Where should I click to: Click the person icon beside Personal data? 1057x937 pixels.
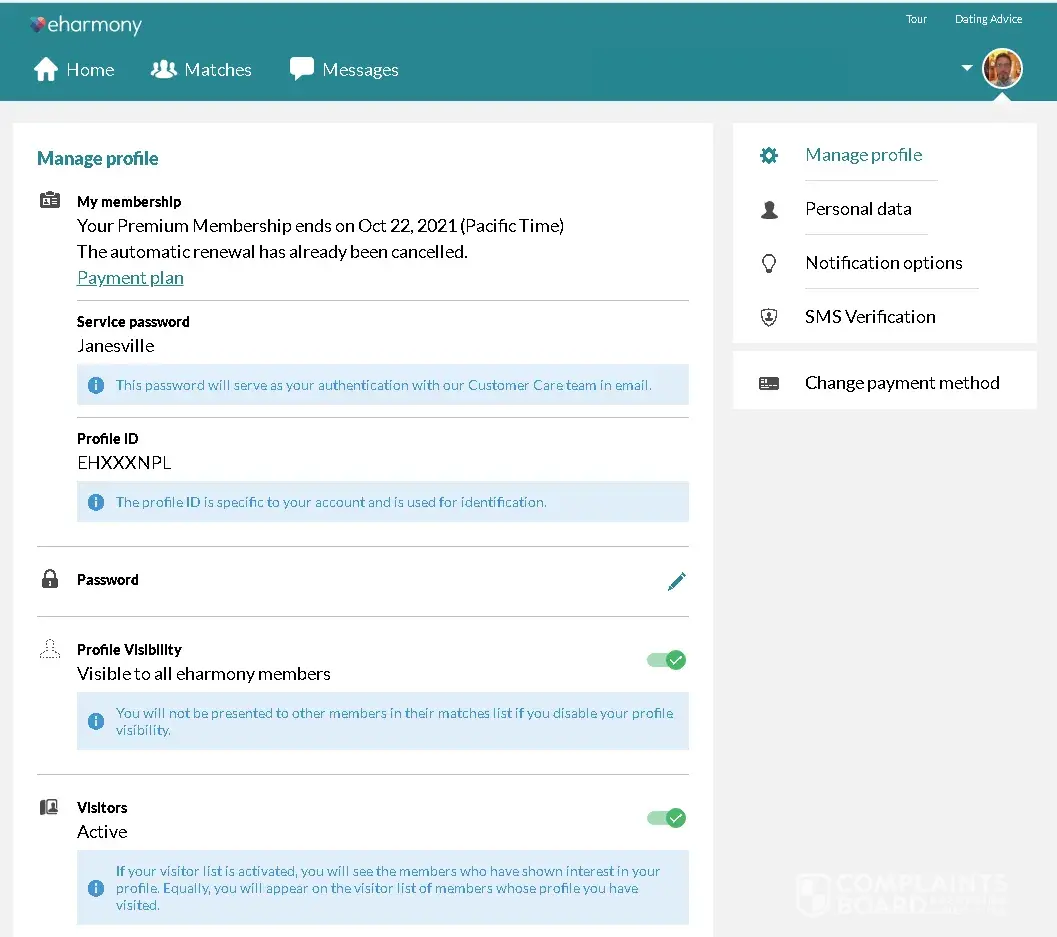(768, 210)
